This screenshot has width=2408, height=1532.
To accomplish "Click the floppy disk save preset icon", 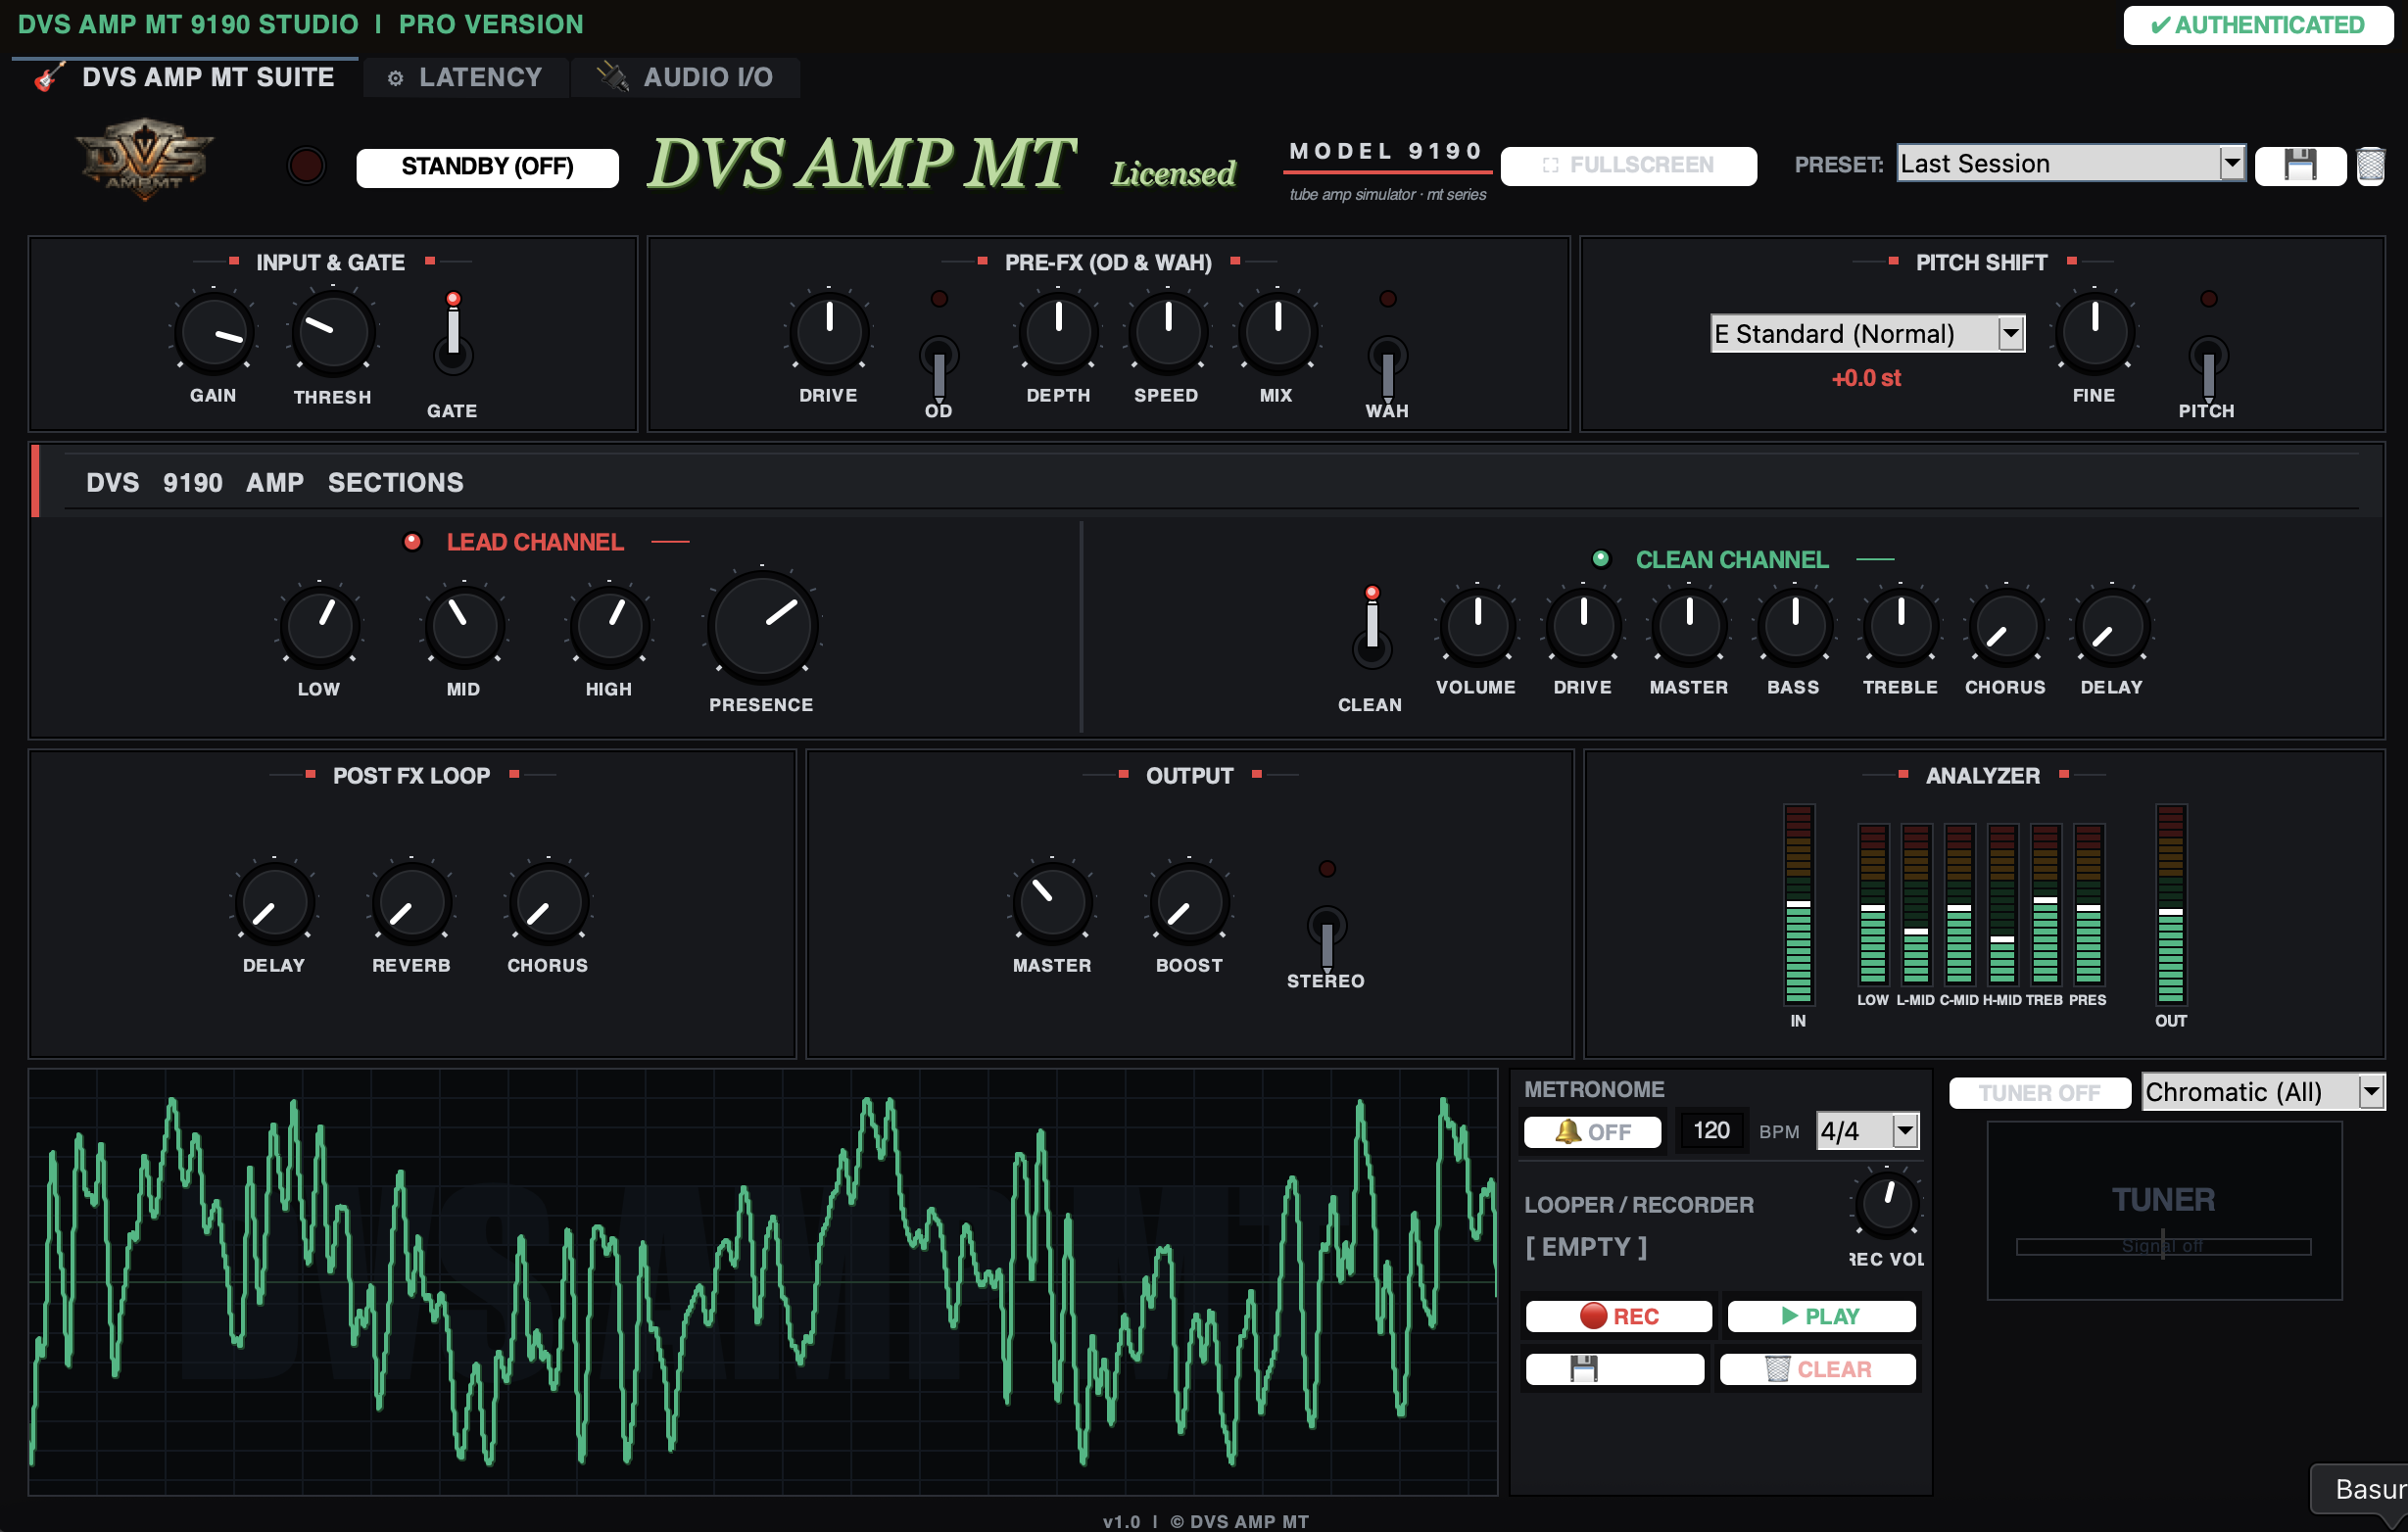I will tap(2300, 165).
